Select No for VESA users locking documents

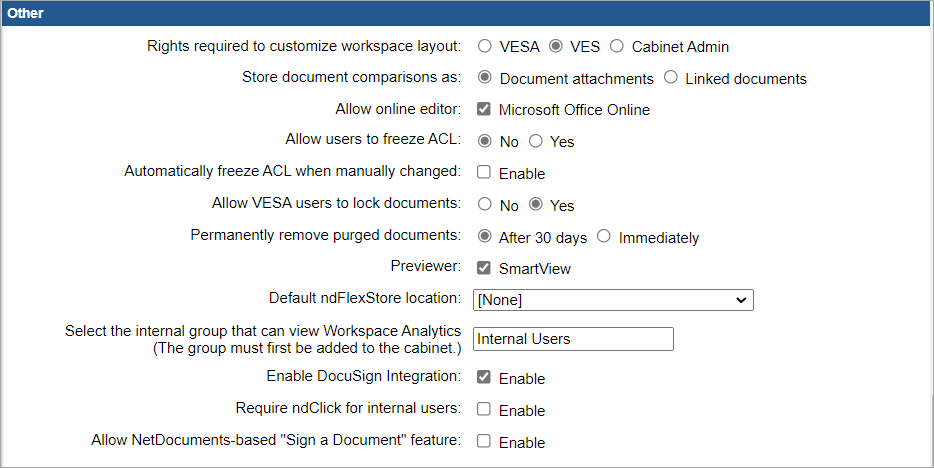pyautogui.click(x=485, y=206)
